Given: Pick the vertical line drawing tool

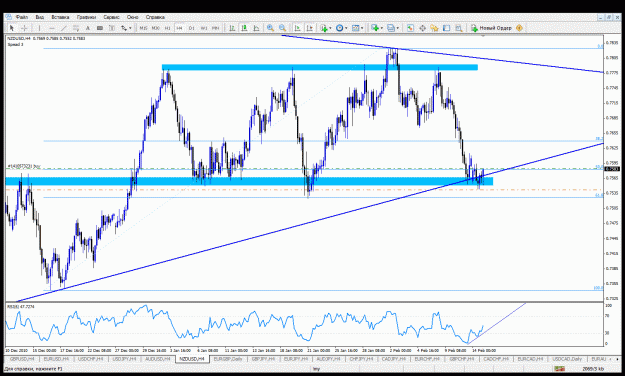Looking at the screenshot, I should point(39,28).
